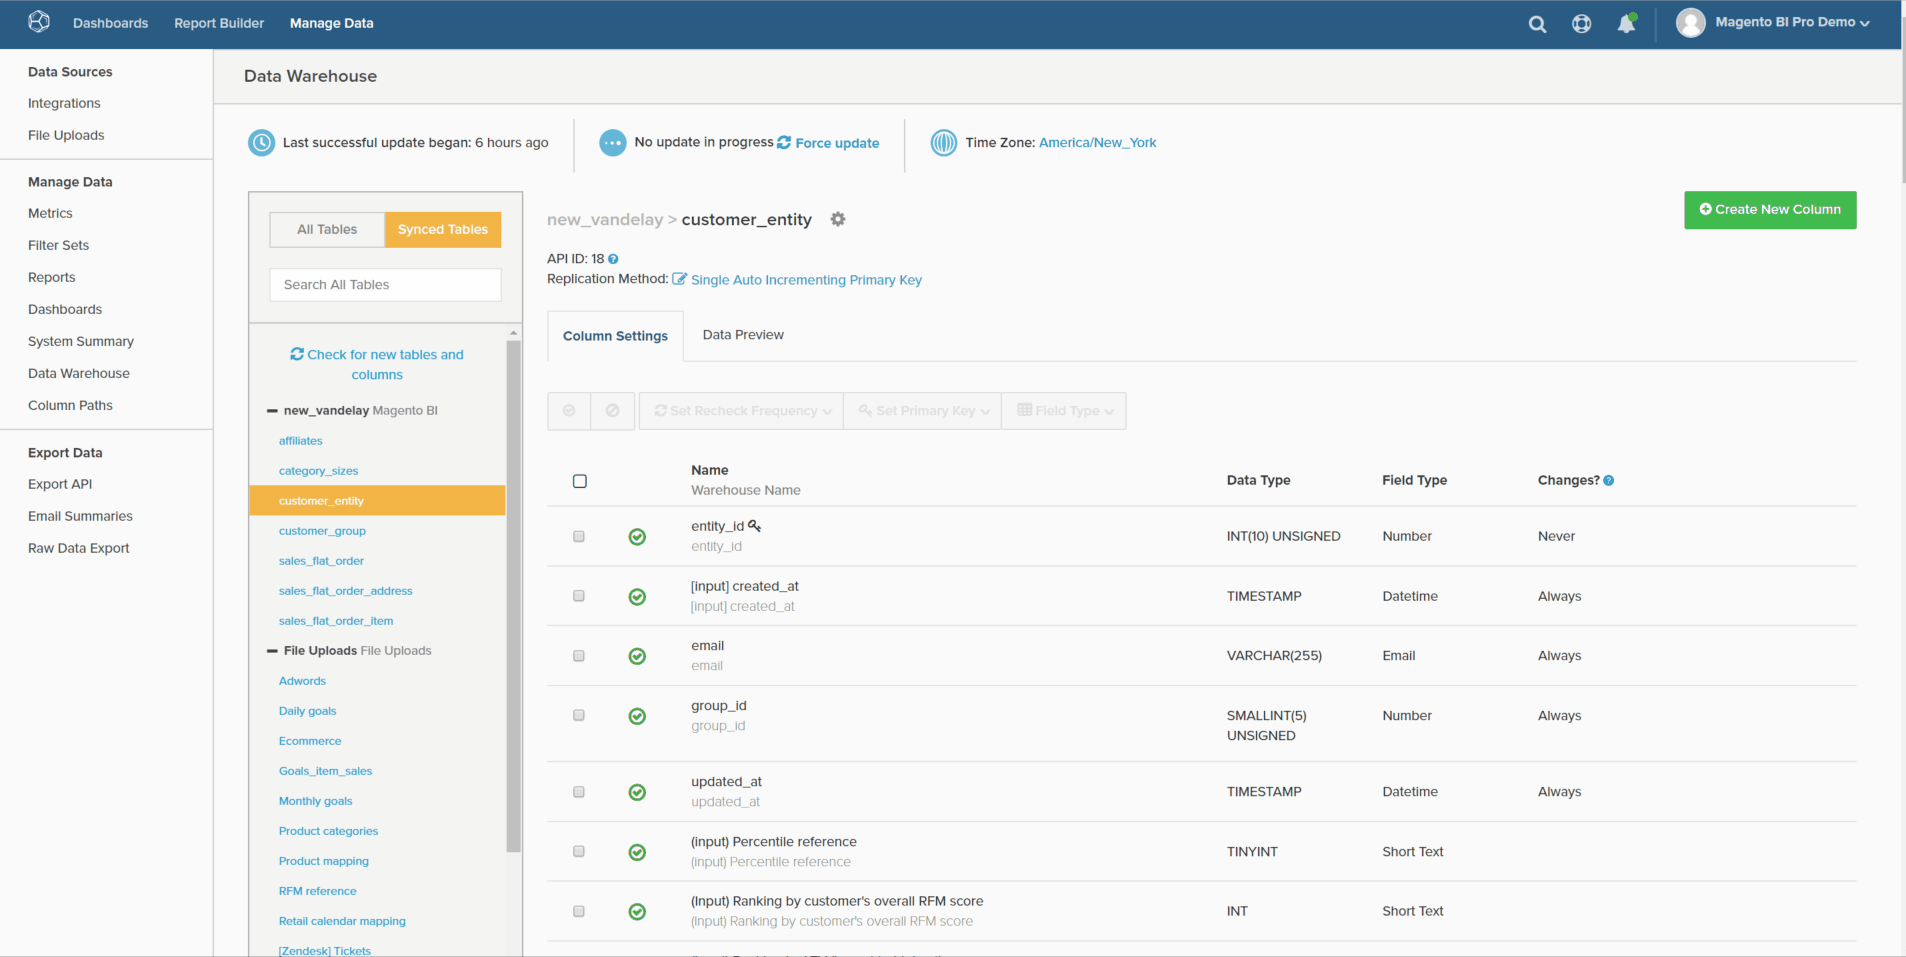This screenshot has width=1906, height=957.
Task: Click the Changes? column help icon
Action: [1609, 481]
